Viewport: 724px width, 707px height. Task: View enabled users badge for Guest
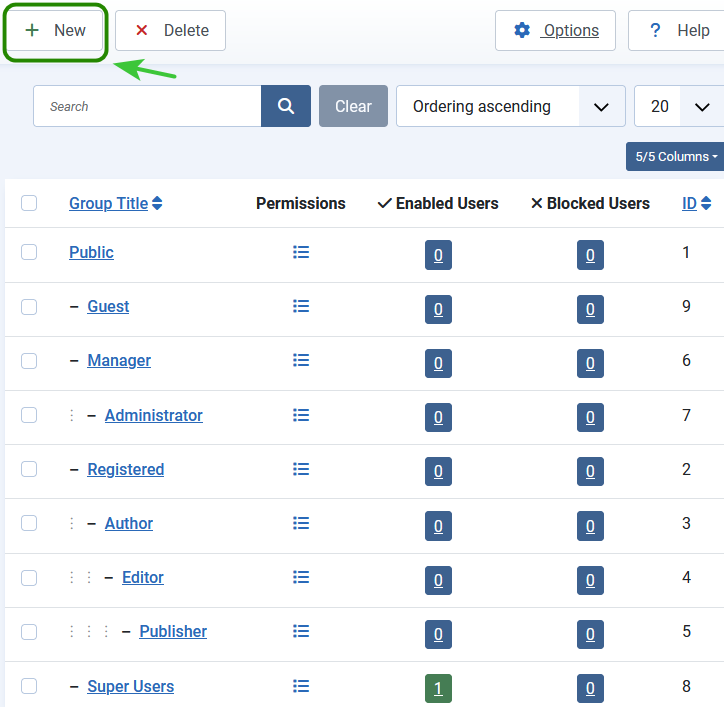438,309
